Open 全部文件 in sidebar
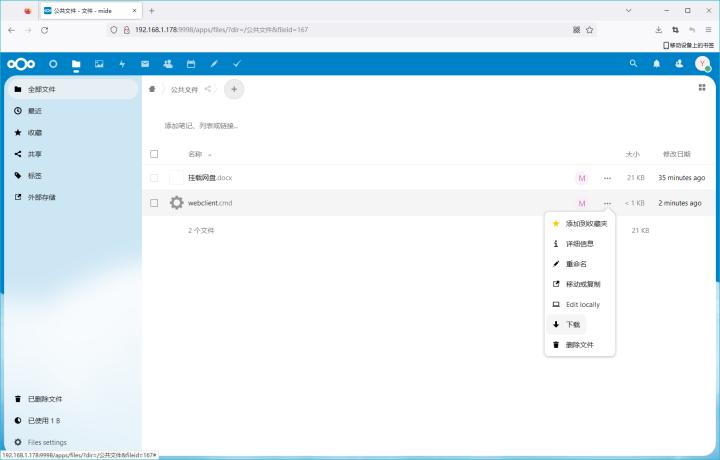Screen dimensions: 720x460 (x=73, y=89)
